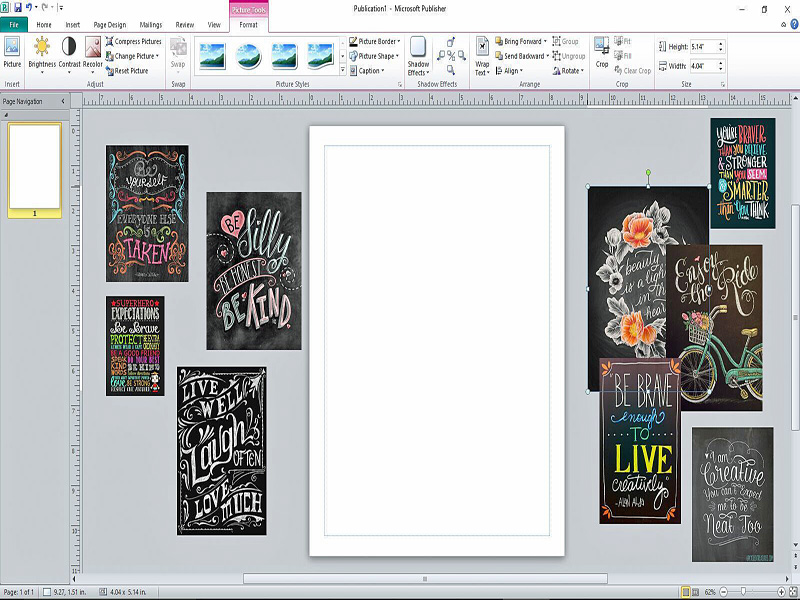Viewport: 800px width, 600px height.
Task: Open the File menu
Action: coord(14,24)
